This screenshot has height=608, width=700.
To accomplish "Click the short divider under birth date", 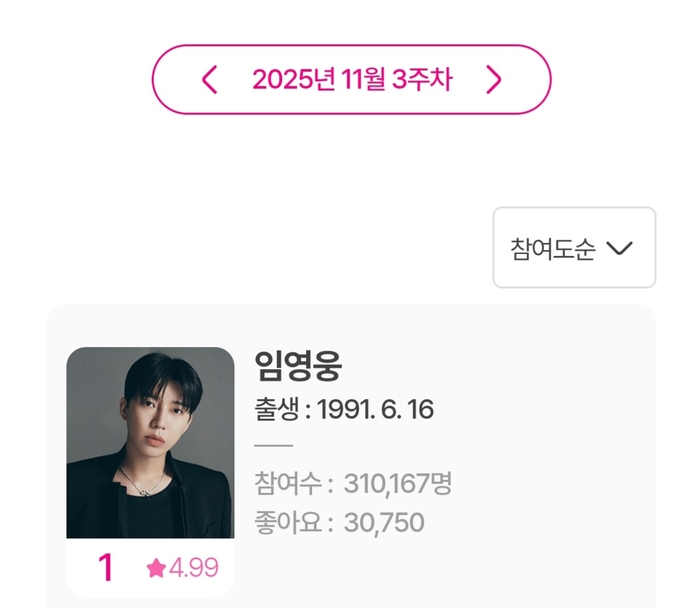I will (x=274, y=445).
